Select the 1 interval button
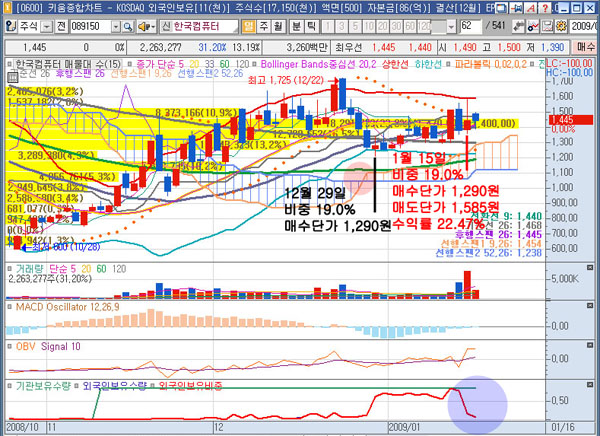 pyautogui.click(x=328, y=26)
